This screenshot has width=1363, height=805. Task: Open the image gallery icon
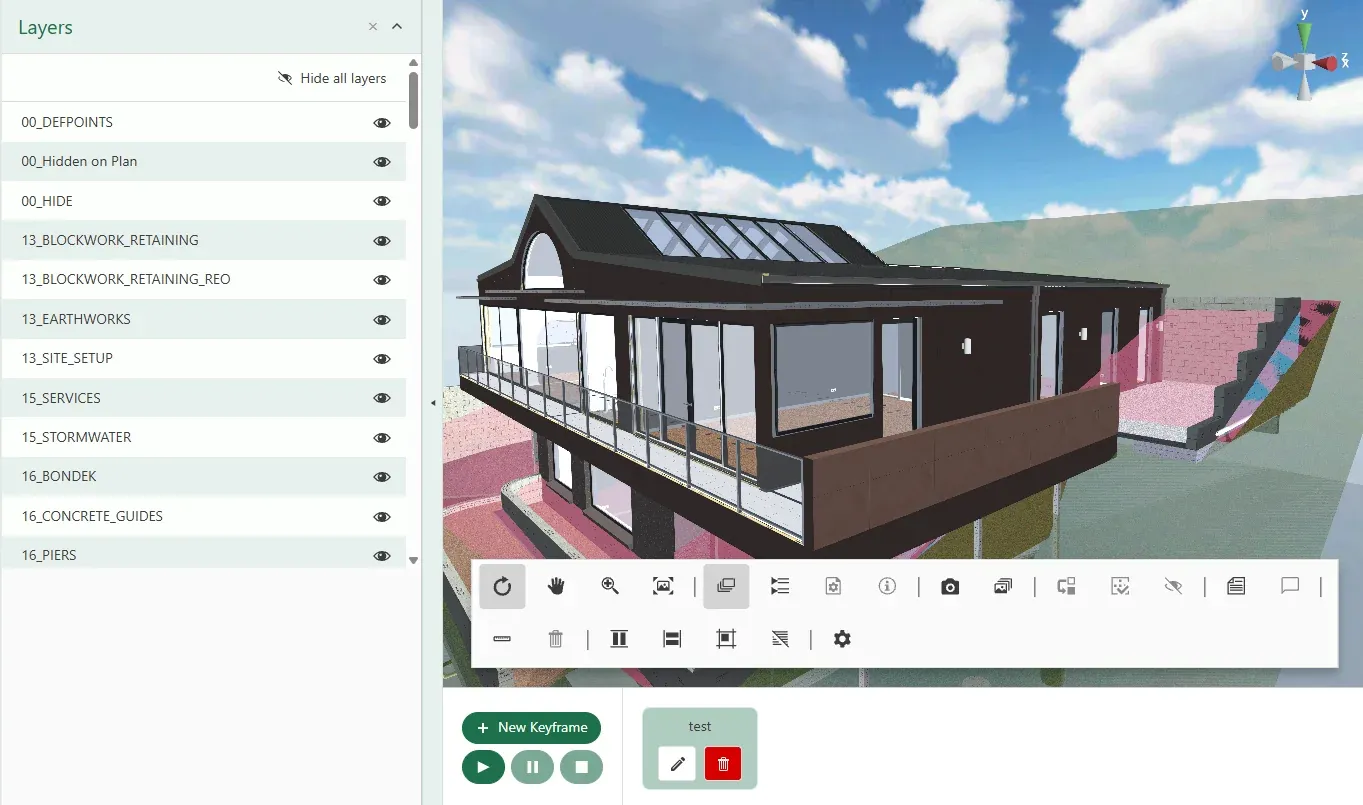click(x=1003, y=587)
